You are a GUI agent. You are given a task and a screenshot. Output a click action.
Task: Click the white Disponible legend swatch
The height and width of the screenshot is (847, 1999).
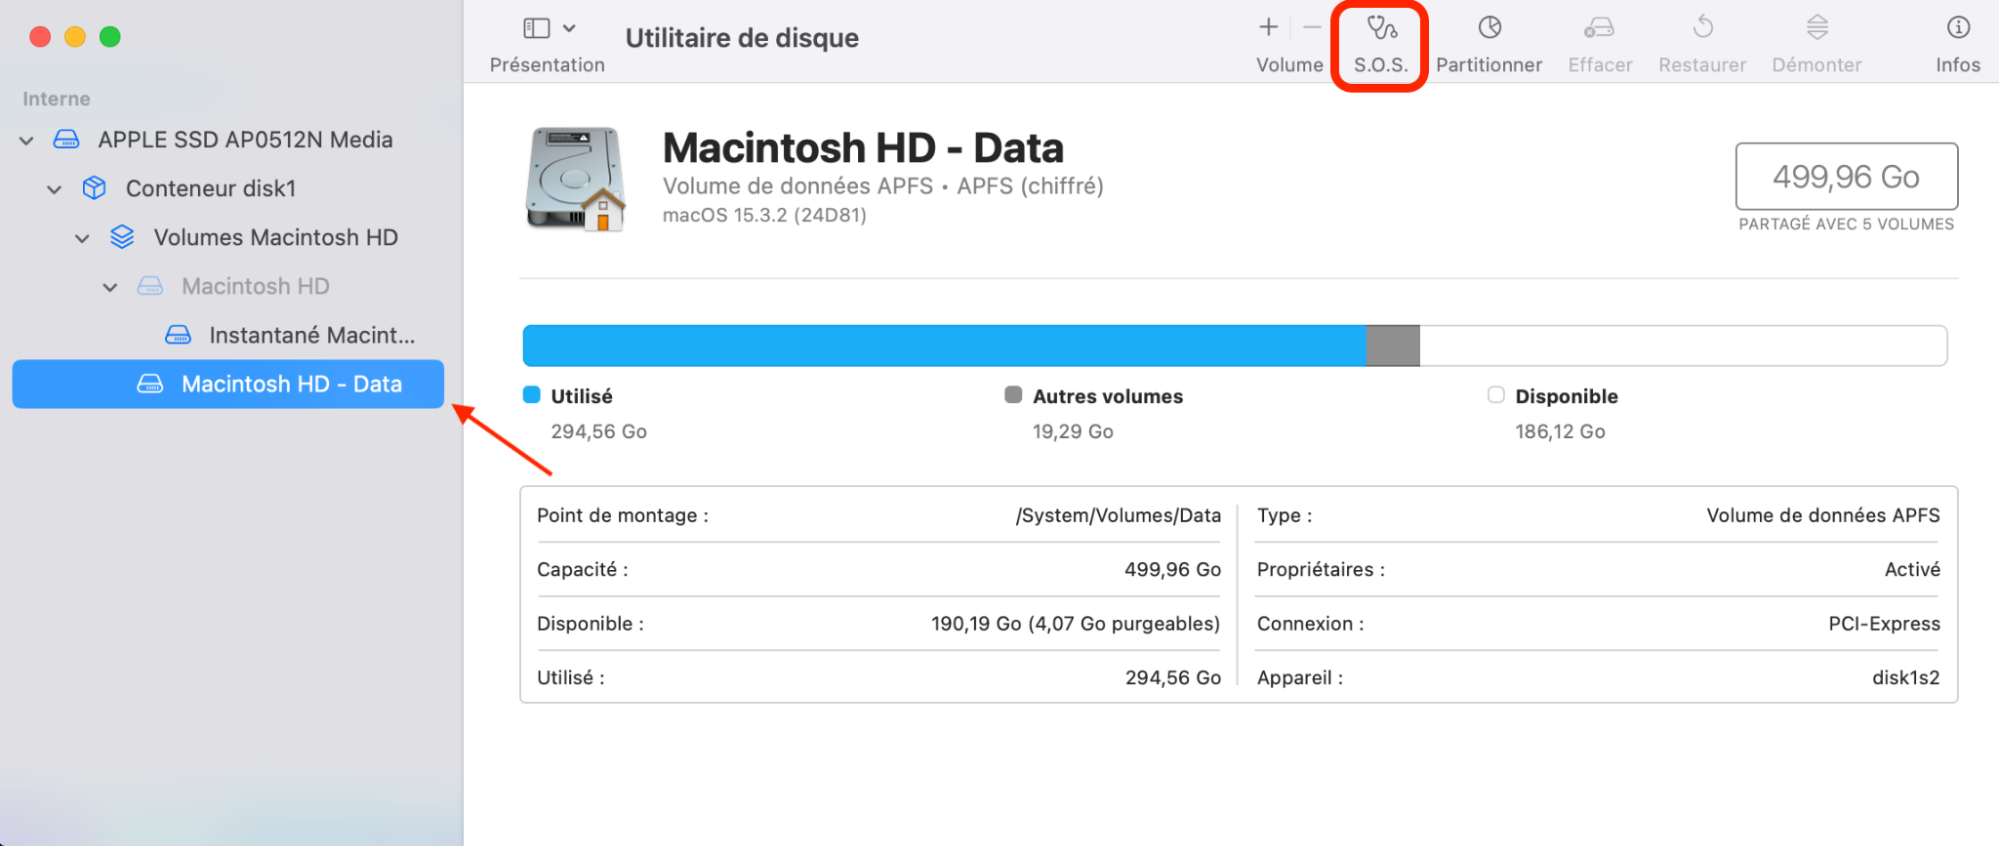click(1496, 395)
